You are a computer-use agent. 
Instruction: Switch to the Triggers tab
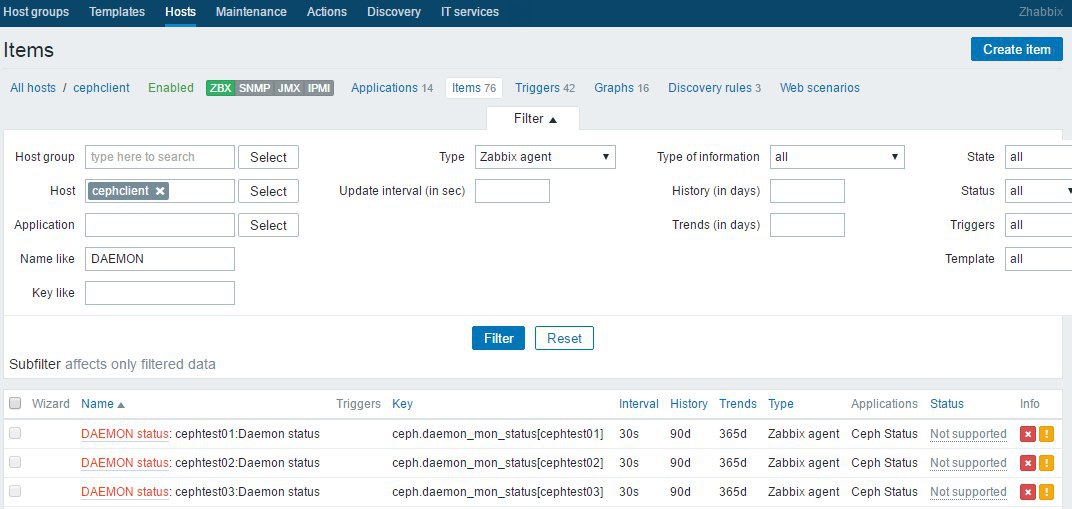537,88
